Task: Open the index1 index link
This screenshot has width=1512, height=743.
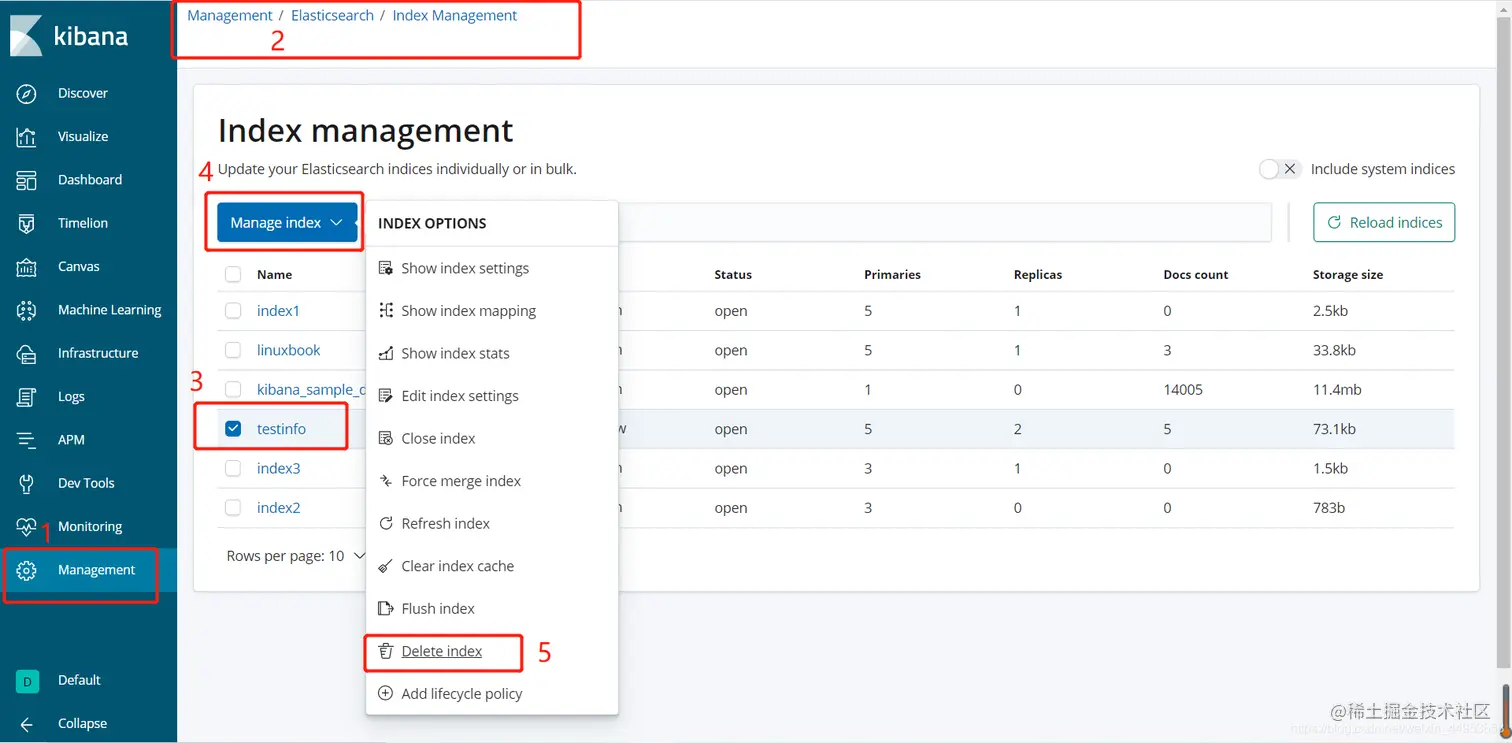Action: (278, 311)
